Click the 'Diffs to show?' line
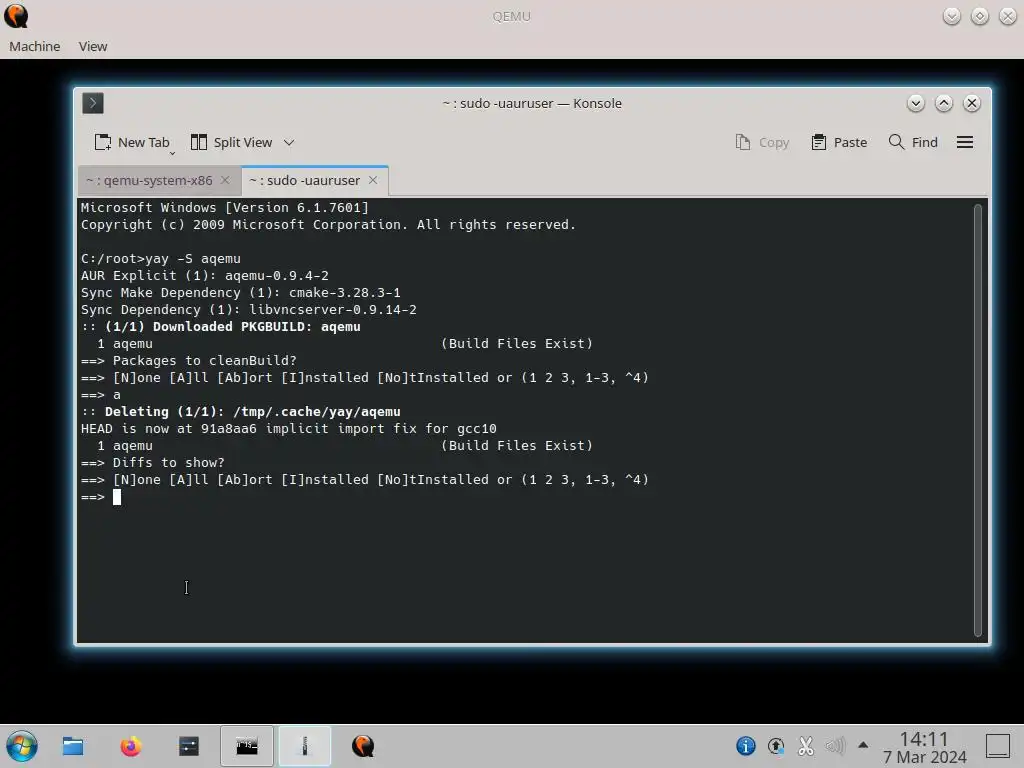Image resolution: width=1024 pixels, height=768 pixels. (153, 462)
